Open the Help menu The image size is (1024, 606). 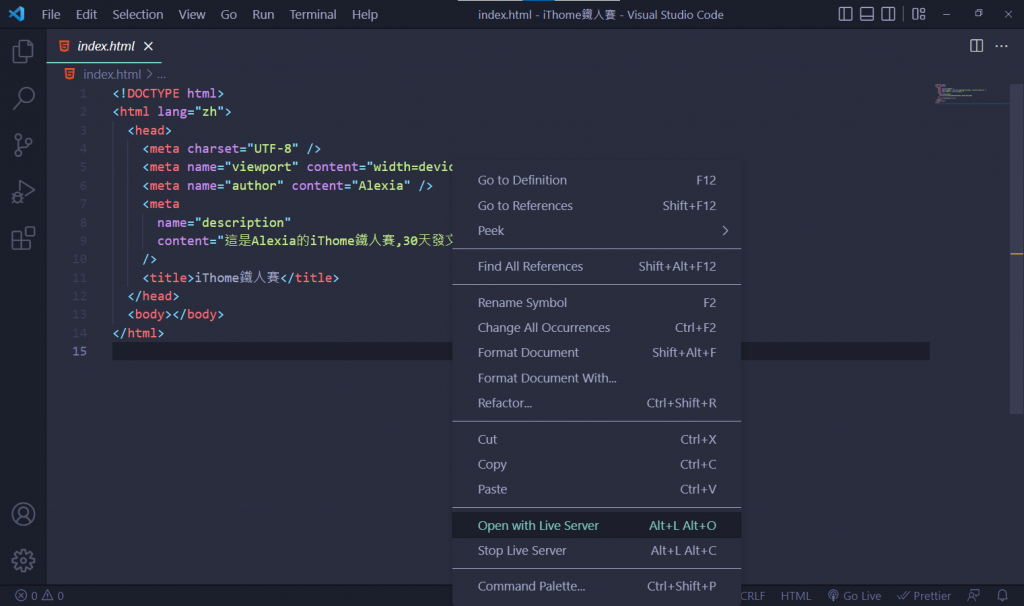point(365,14)
